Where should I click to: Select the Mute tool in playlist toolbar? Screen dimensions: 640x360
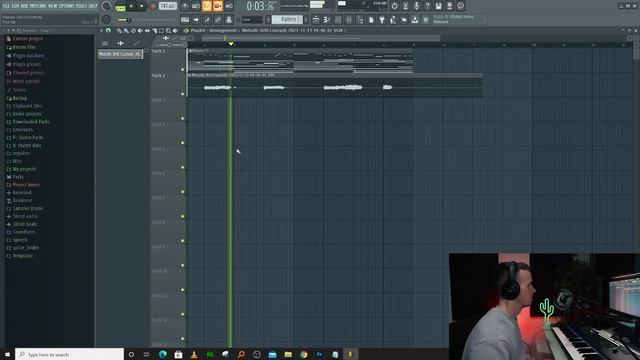140,31
